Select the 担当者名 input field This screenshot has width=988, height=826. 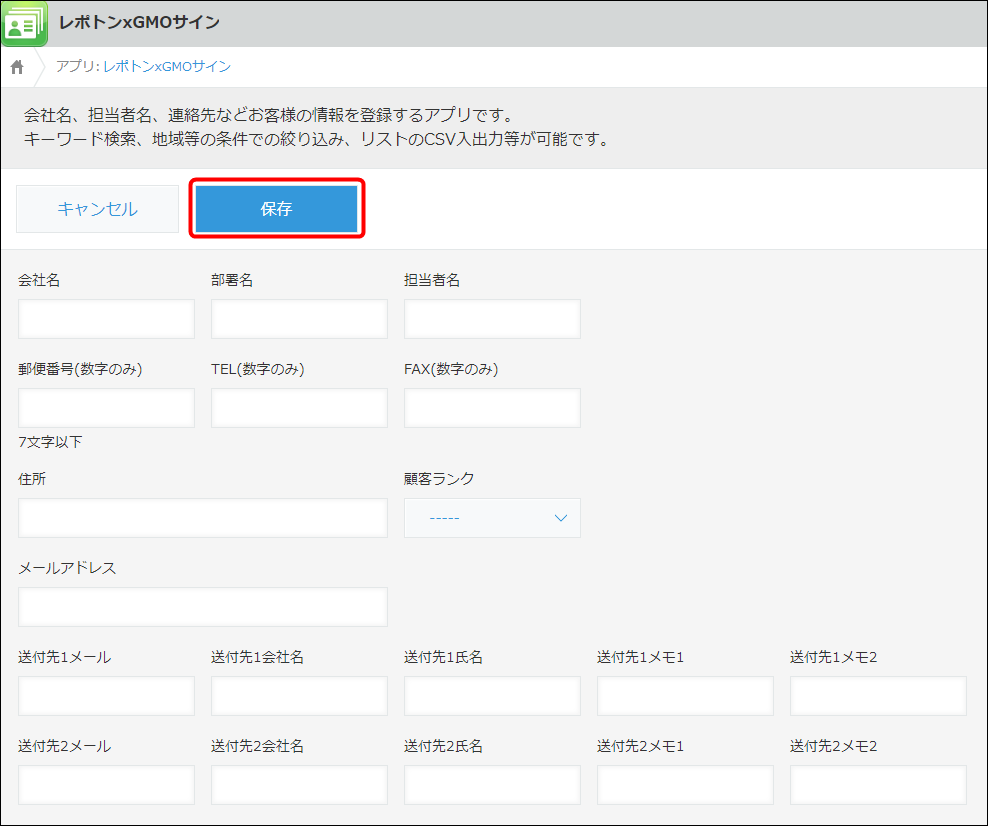click(492, 319)
